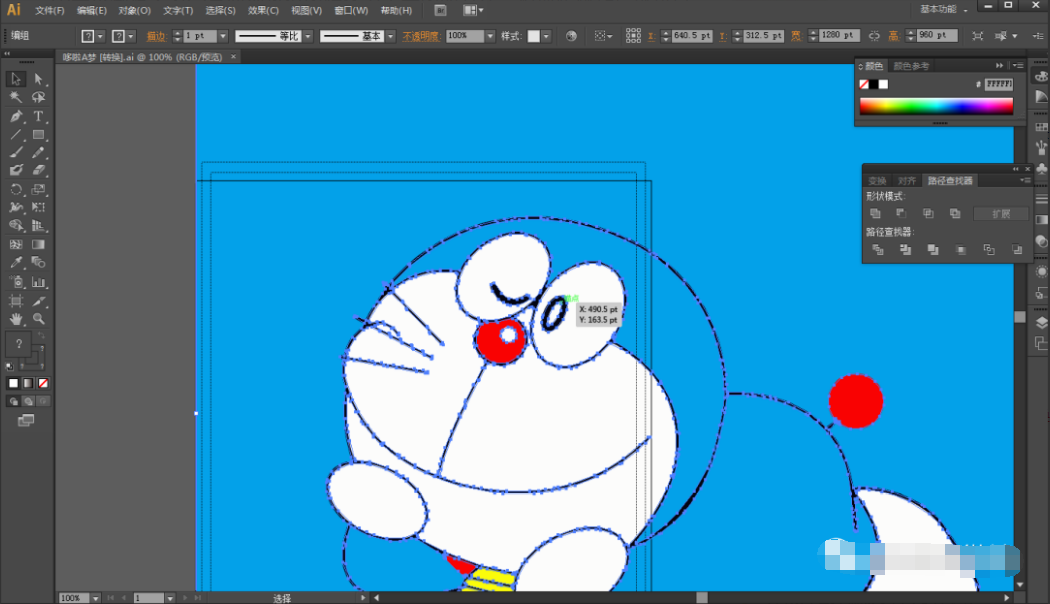Viewport: 1050px width, 604px height.
Task: Select the Scale tool
Action: tap(38, 190)
